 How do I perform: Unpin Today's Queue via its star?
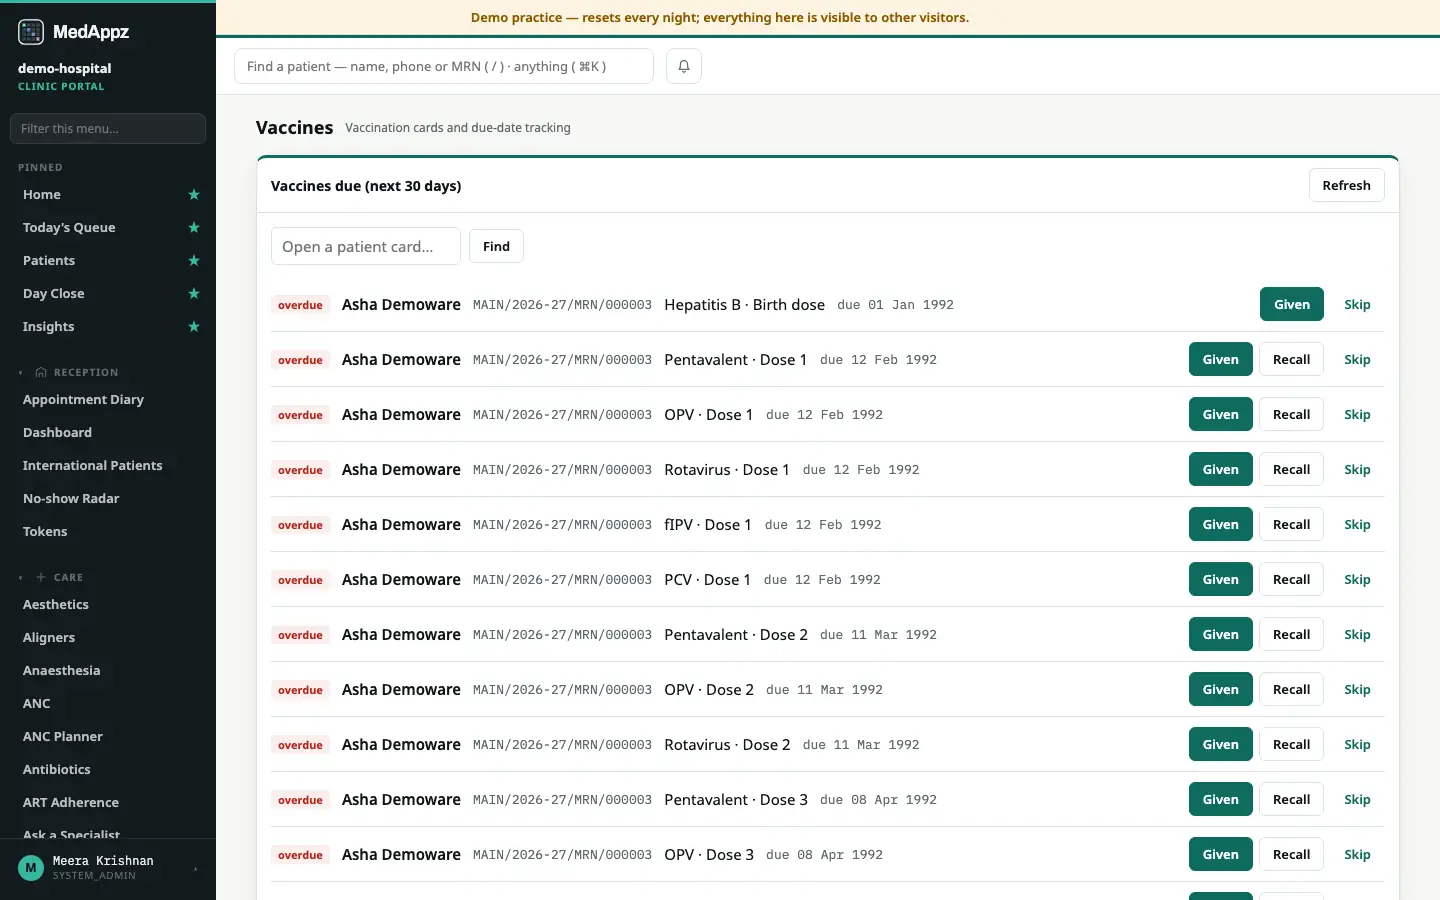click(x=194, y=228)
